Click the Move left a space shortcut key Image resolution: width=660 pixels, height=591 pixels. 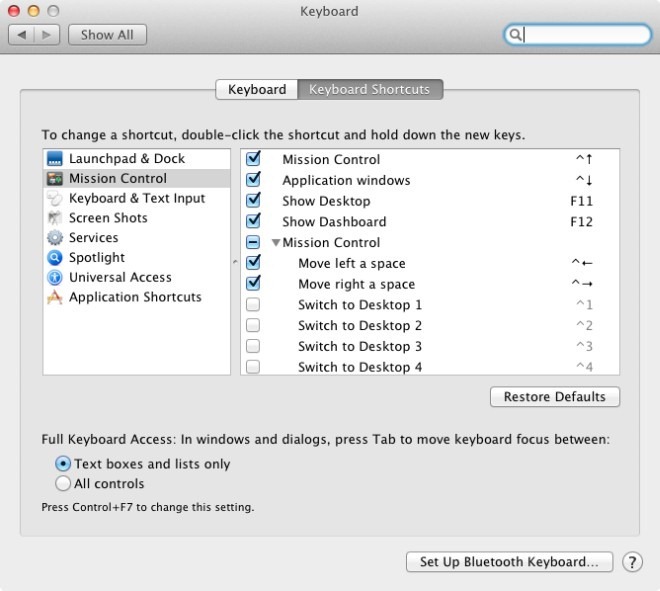coord(582,263)
